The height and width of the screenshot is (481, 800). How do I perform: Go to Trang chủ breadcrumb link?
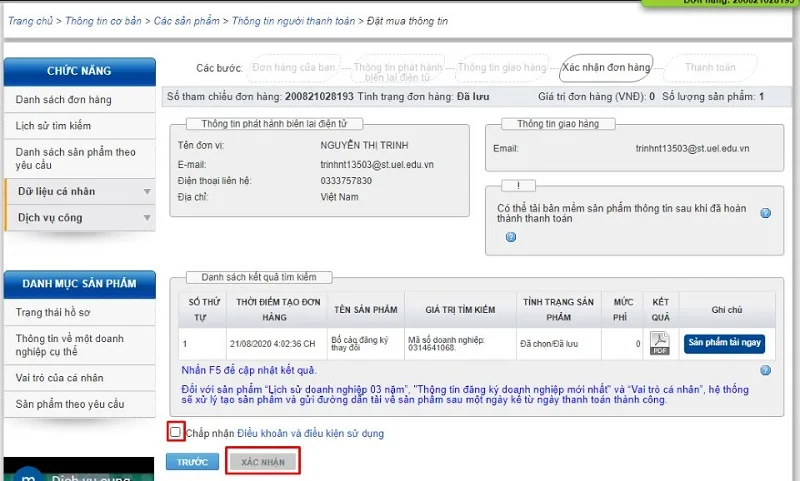(31, 21)
